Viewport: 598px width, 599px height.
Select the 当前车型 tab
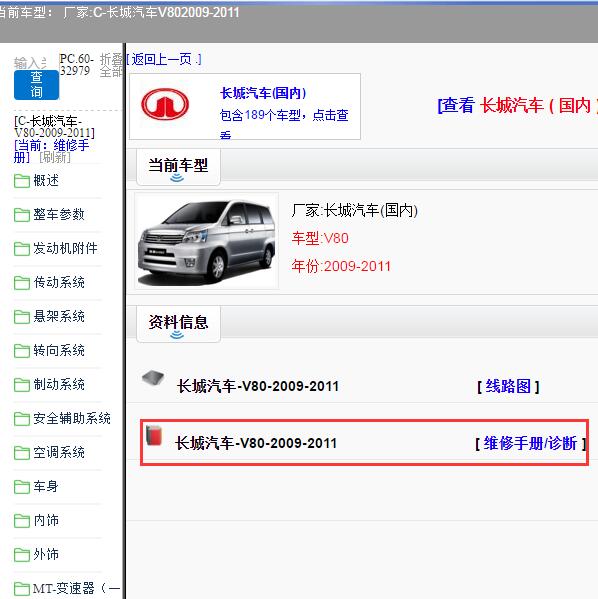tap(178, 167)
